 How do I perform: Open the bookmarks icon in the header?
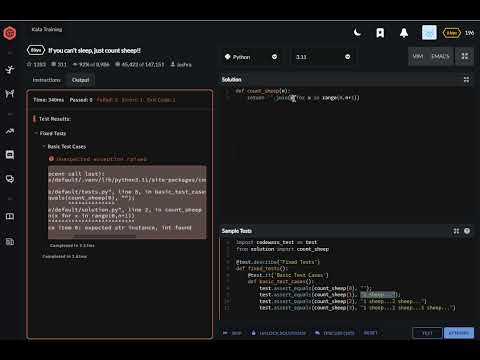pos(380,33)
